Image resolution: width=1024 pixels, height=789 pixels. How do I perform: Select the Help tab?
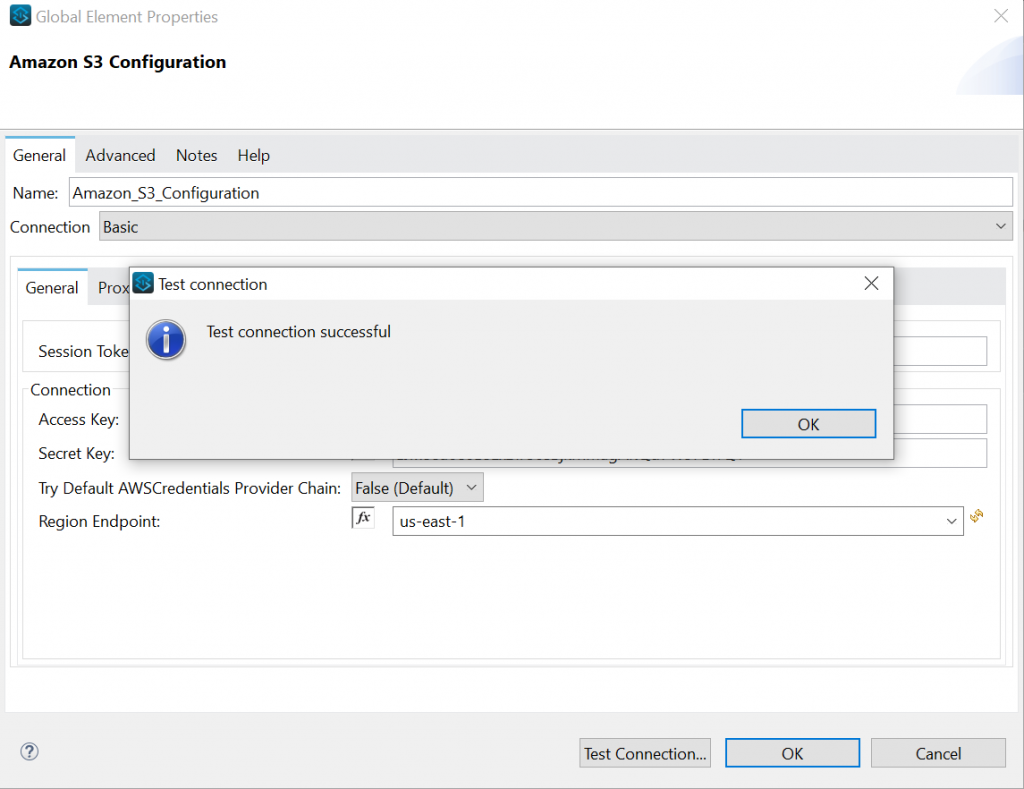pos(253,155)
